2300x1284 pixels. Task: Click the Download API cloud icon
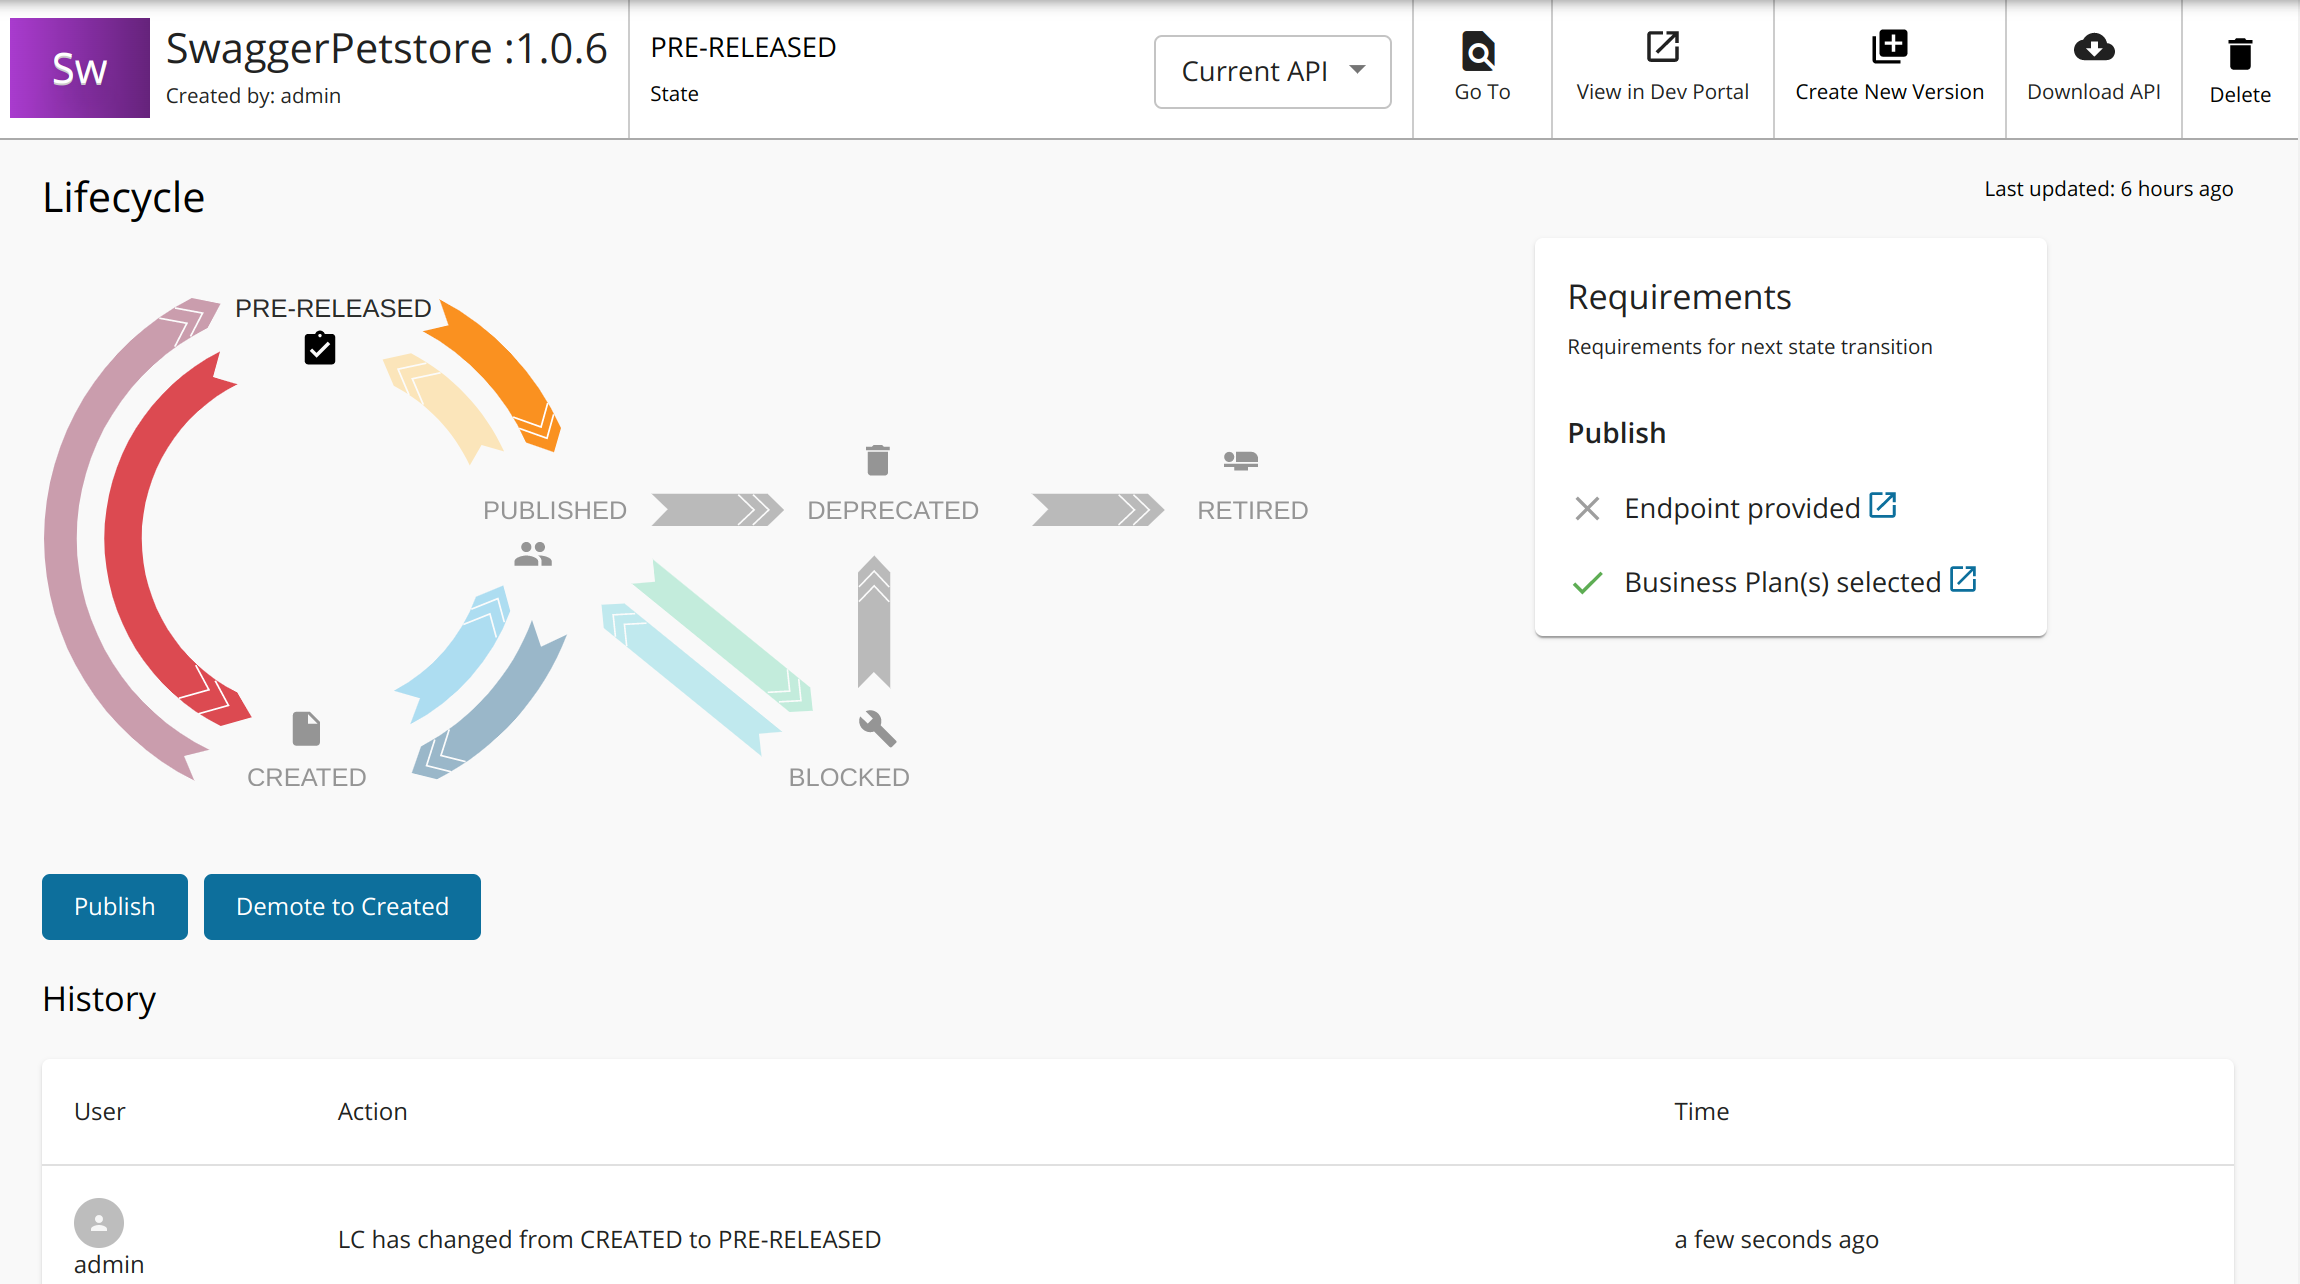pyautogui.click(x=2093, y=46)
